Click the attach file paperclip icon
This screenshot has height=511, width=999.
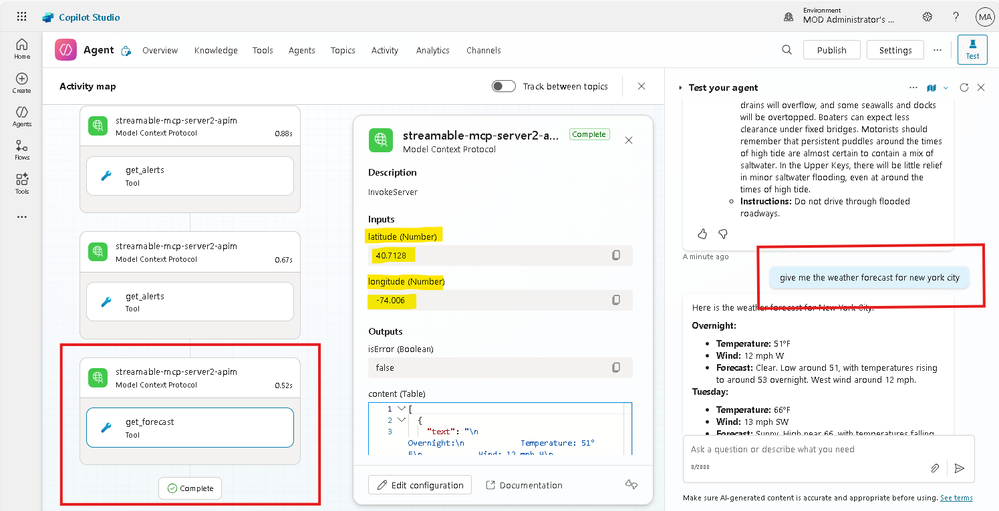coord(935,468)
